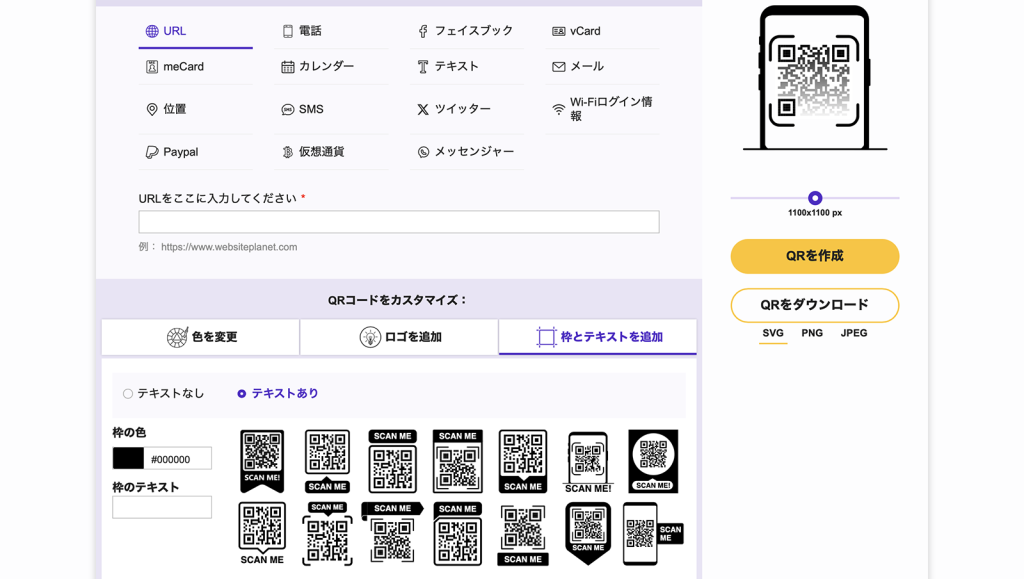Click the lightbulb icon in ロゴを追加
Image resolution: width=1024 pixels, height=579 pixels.
pos(370,337)
